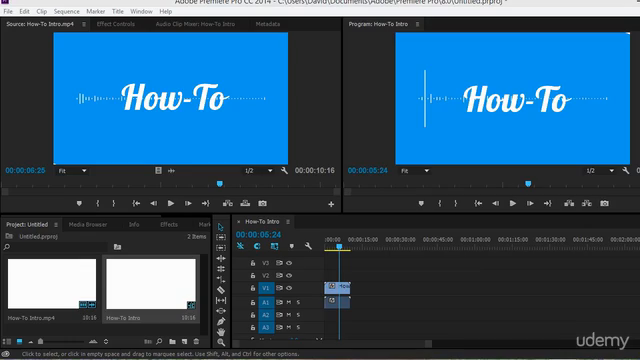Toggle Snap in timeline

click(x=257, y=246)
